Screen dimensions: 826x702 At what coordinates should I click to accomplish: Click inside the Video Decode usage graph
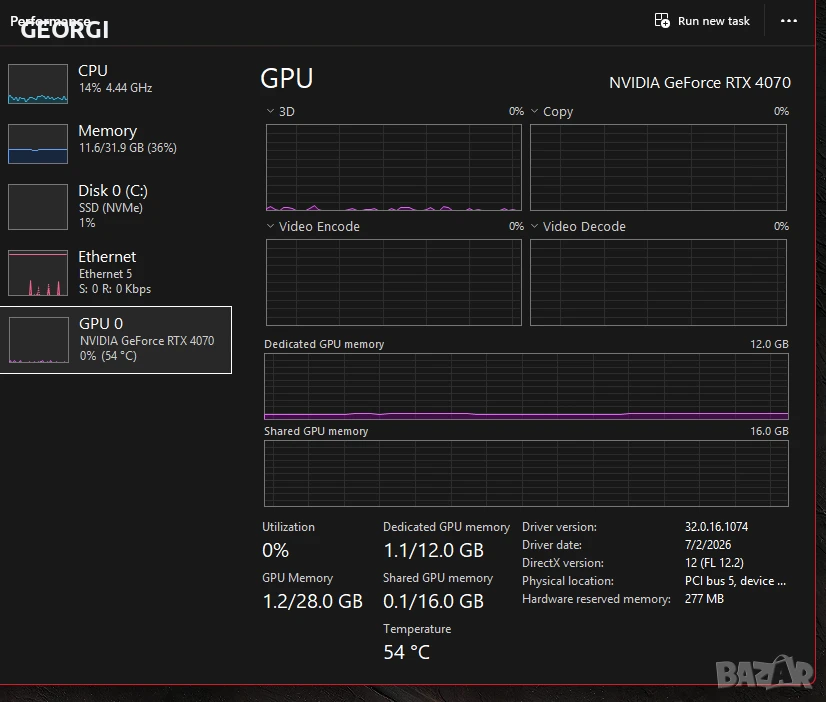(658, 282)
